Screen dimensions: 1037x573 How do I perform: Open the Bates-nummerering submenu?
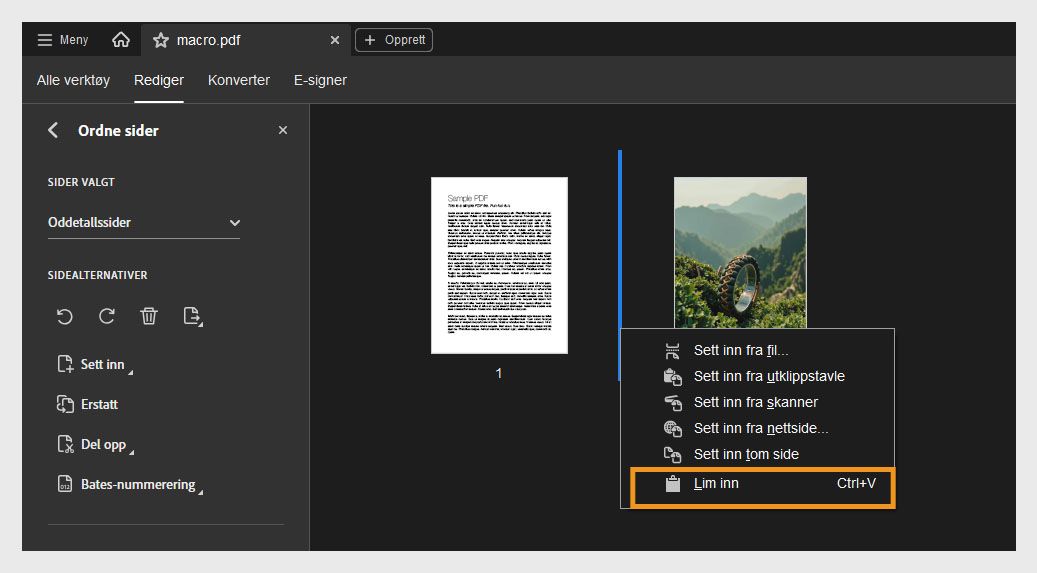(130, 485)
